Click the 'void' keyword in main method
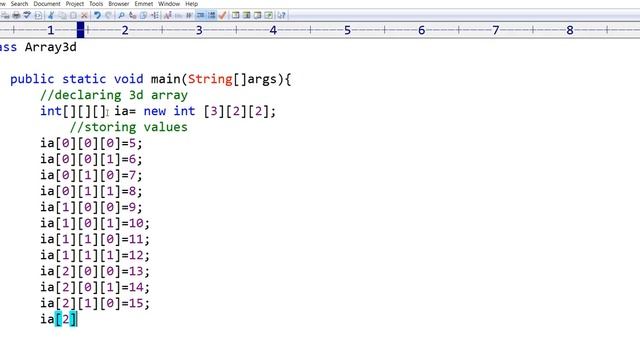The width and height of the screenshot is (640, 360). click(129, 79)
